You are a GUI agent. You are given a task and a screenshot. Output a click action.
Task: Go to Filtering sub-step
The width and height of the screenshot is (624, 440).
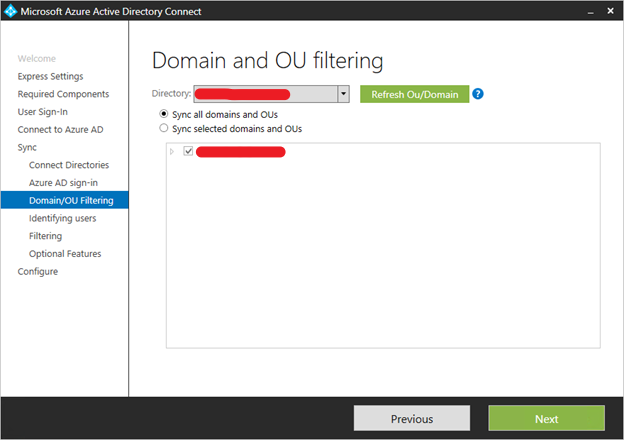(x=45, y=236)
